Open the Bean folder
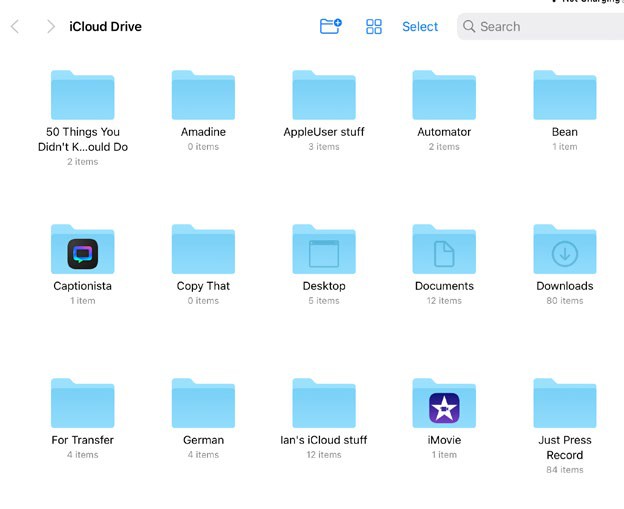 (x=565, y=96)
